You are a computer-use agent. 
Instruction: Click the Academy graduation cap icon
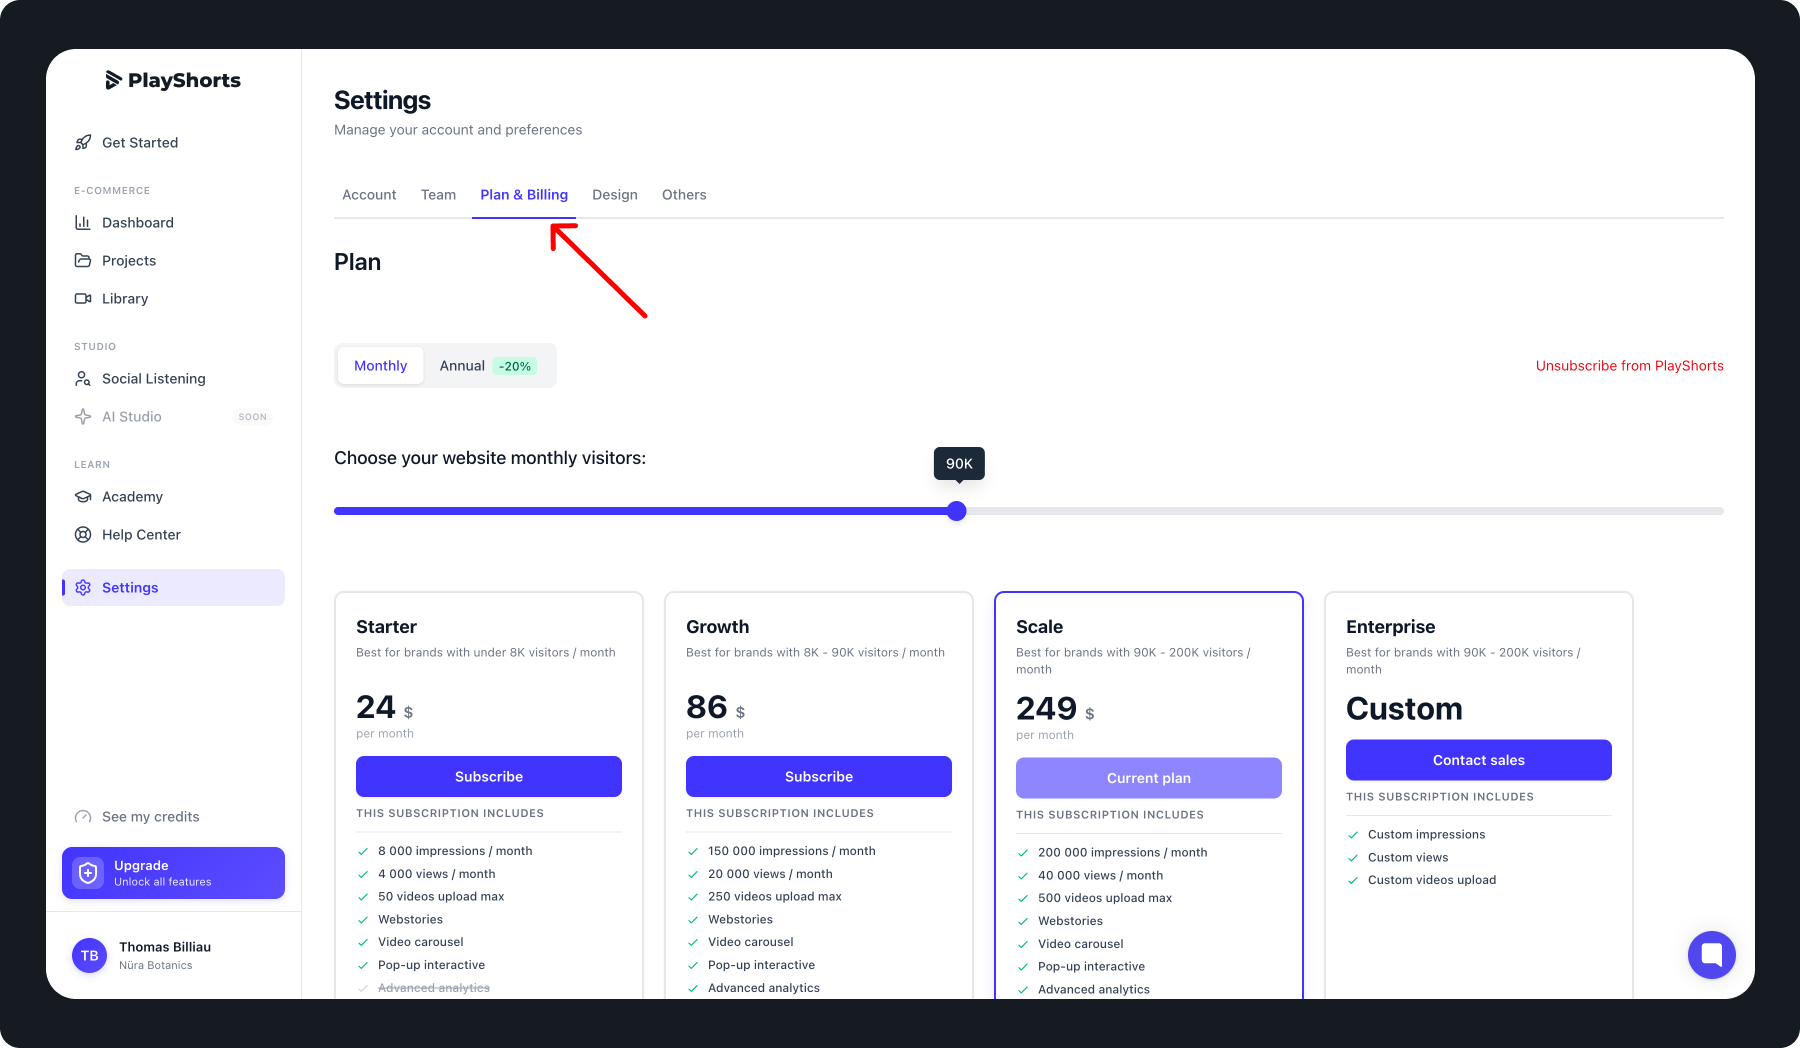click(83, 497)
